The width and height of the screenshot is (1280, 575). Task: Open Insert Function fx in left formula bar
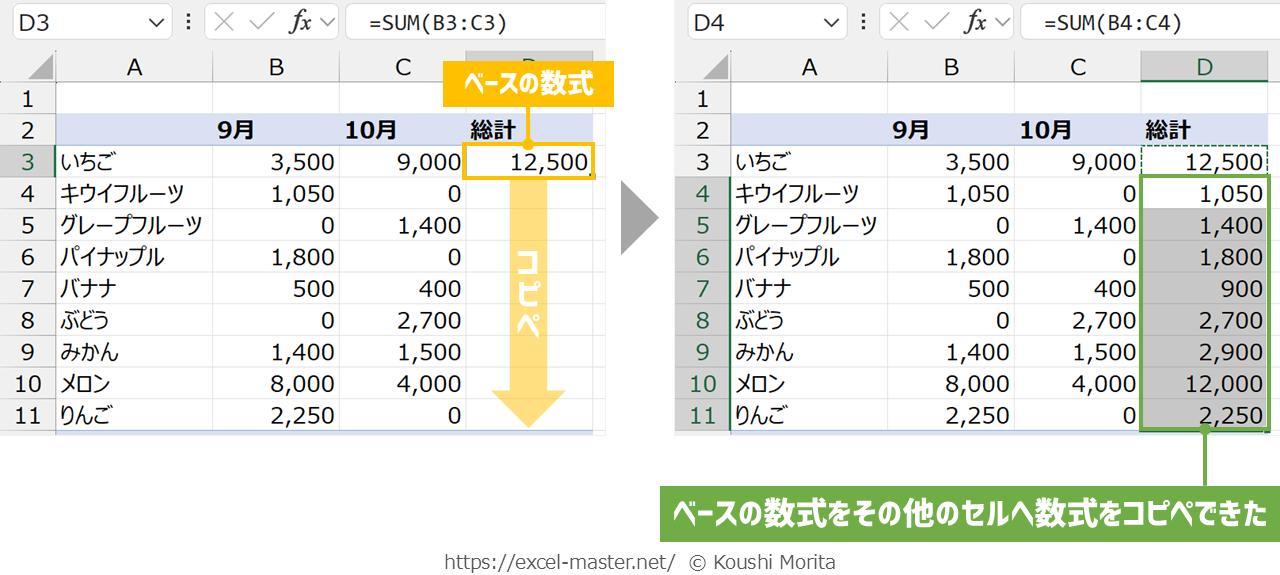[299, 23]
